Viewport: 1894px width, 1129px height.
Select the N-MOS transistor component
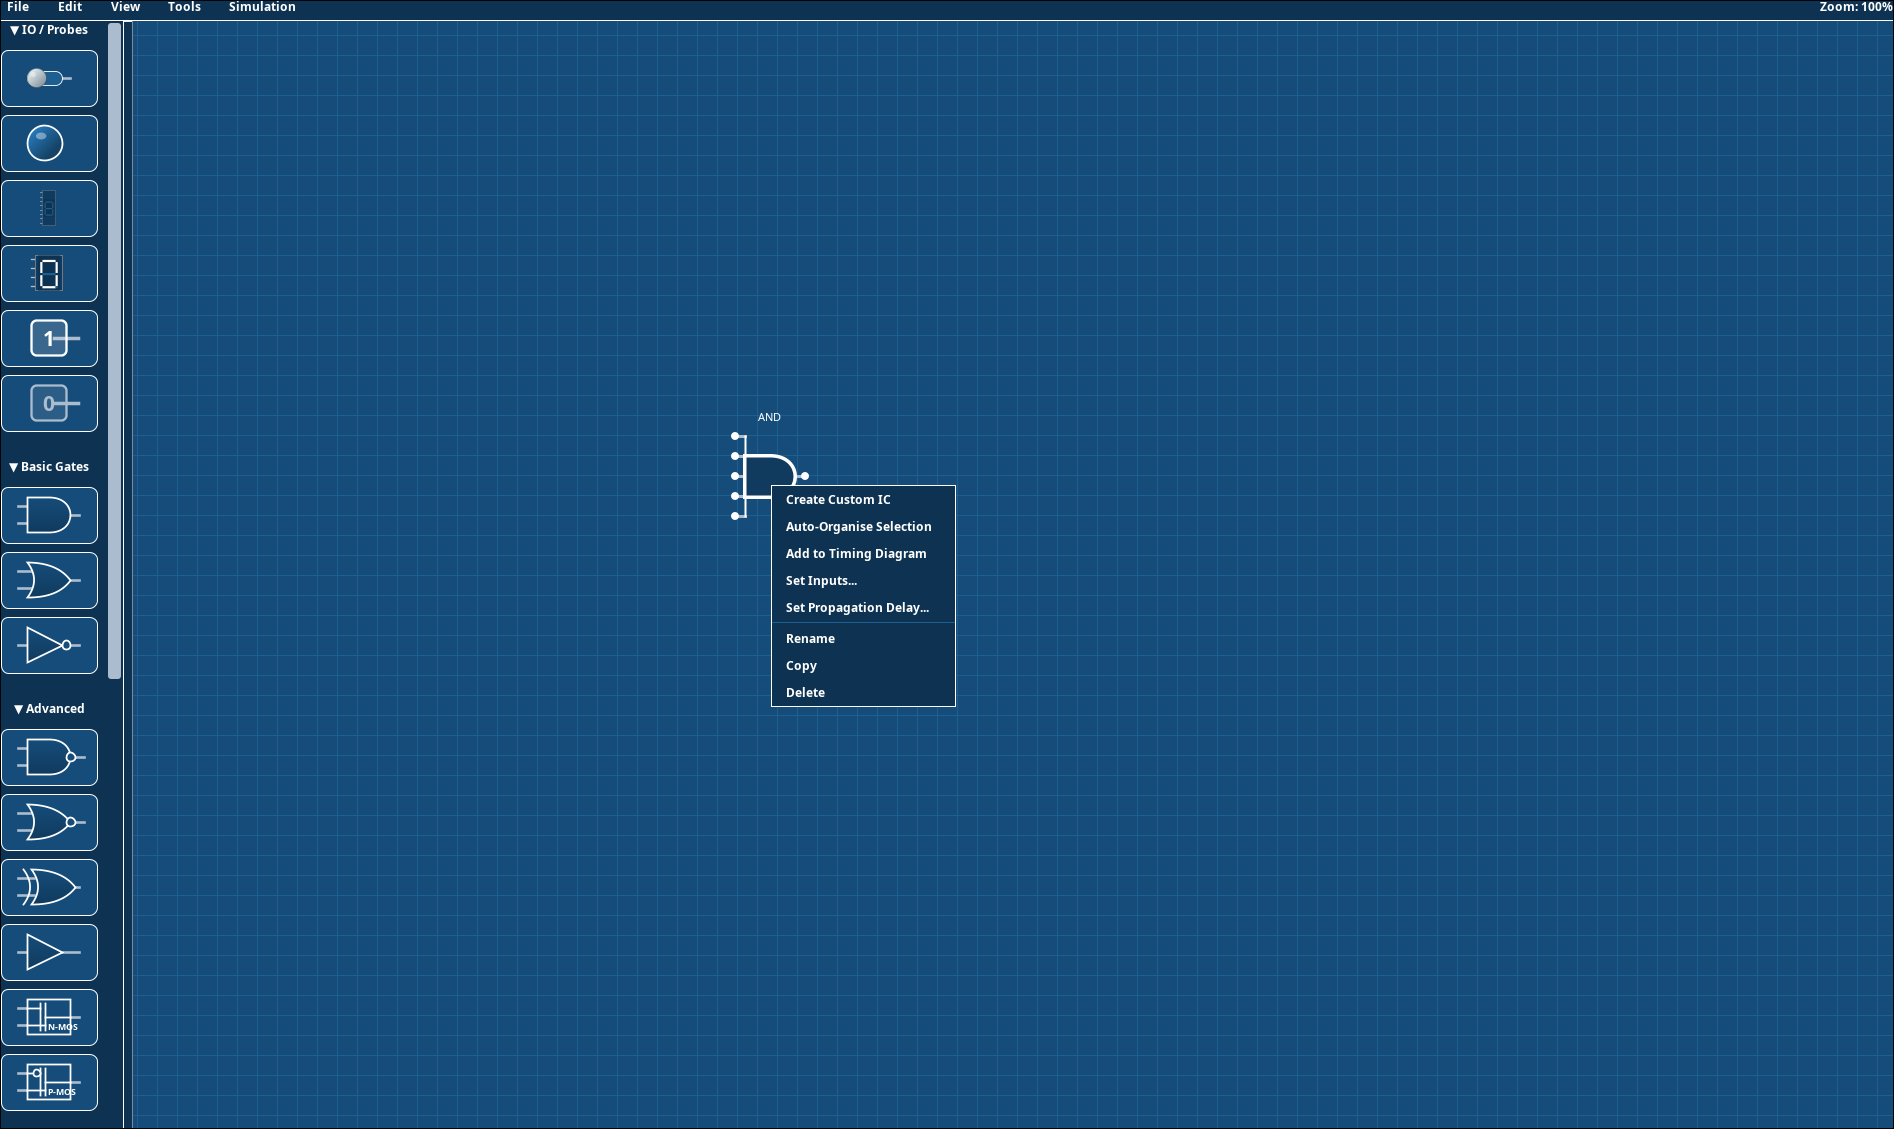pyautogui.click(x=49, y=1017)
